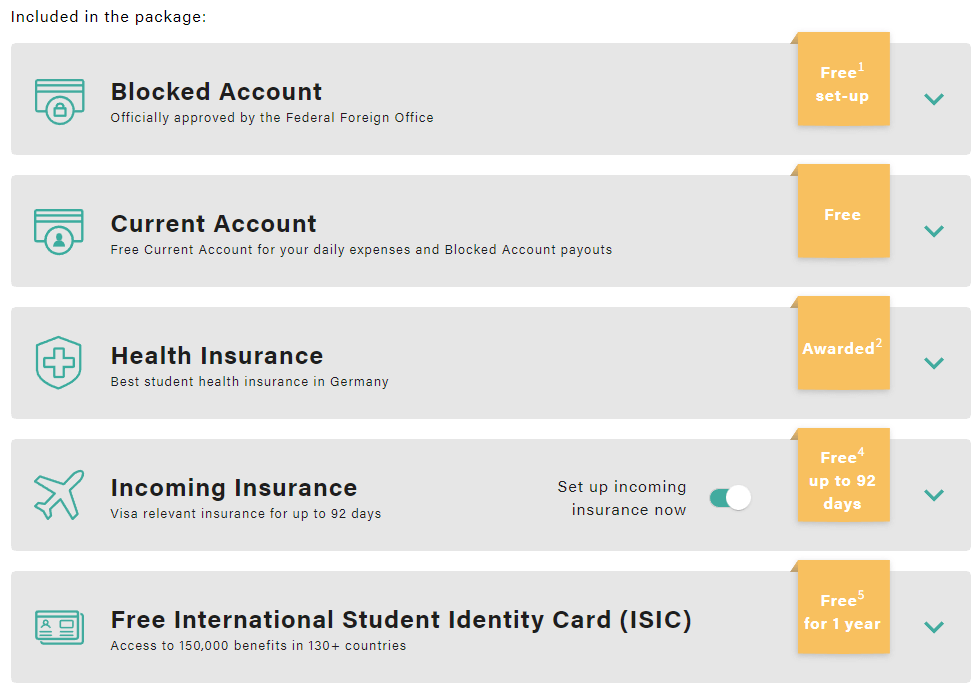Expand the Incoming Insurance section chevron
979x689 pixels.
[934, 495]
